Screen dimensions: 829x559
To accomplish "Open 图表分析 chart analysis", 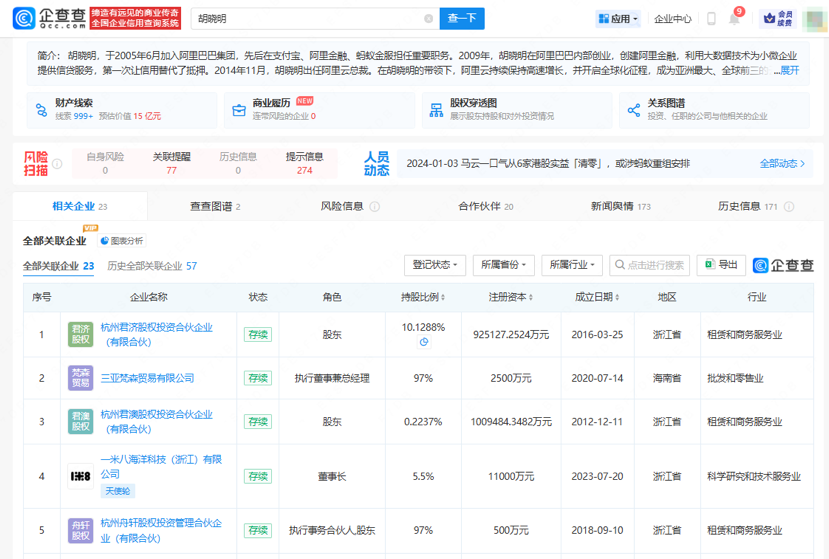I will (120, 241).
